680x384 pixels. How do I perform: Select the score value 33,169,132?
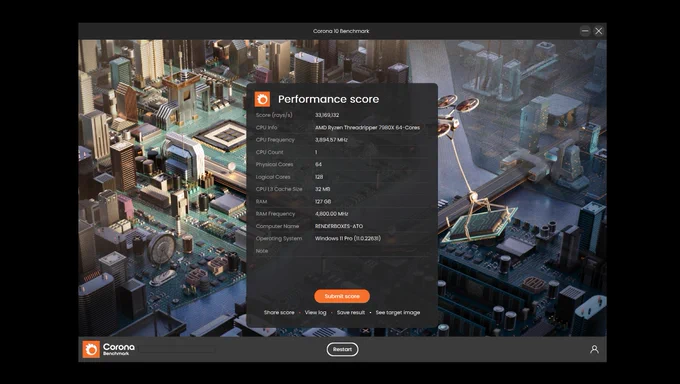click(327, 115)
